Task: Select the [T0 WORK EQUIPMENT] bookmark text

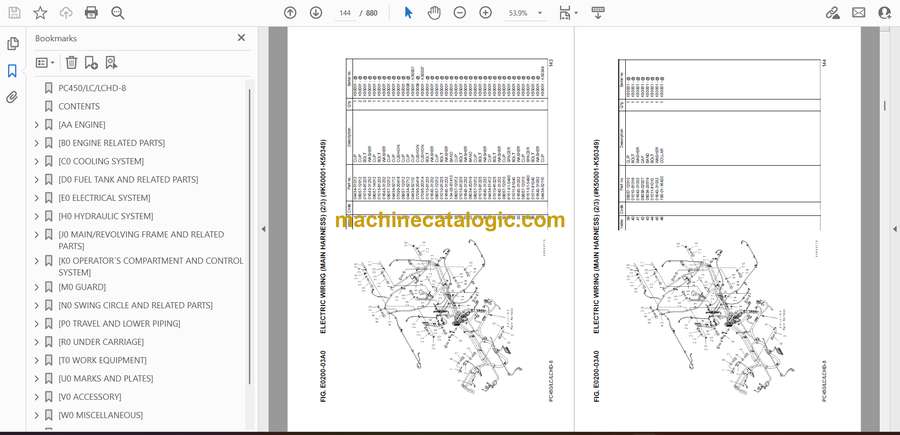Action: click(102, 360)
